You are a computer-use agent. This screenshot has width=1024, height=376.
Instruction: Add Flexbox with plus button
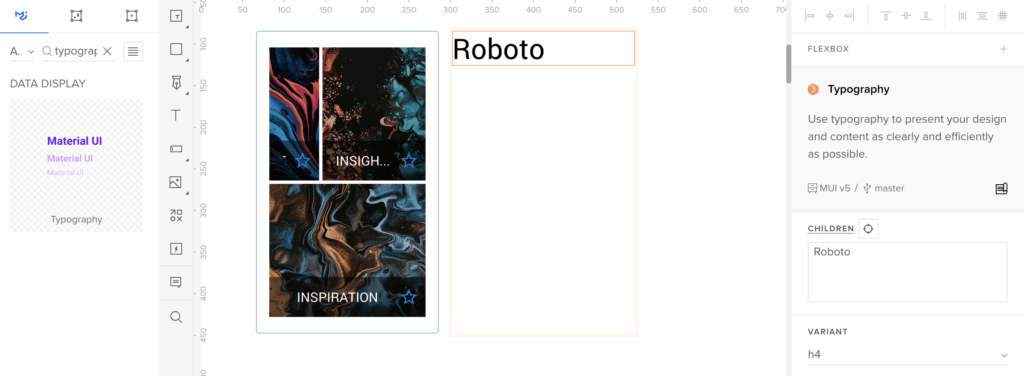point(1003,49)
